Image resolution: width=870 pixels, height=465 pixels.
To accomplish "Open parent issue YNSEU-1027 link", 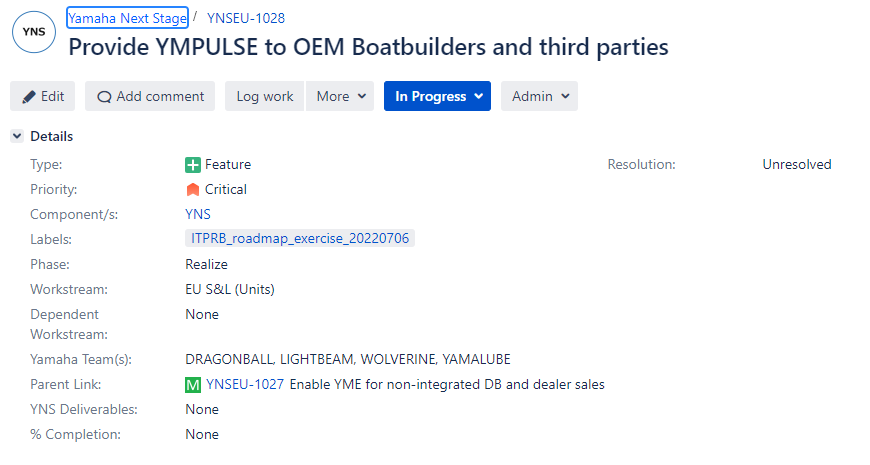I will coord(245,384).
